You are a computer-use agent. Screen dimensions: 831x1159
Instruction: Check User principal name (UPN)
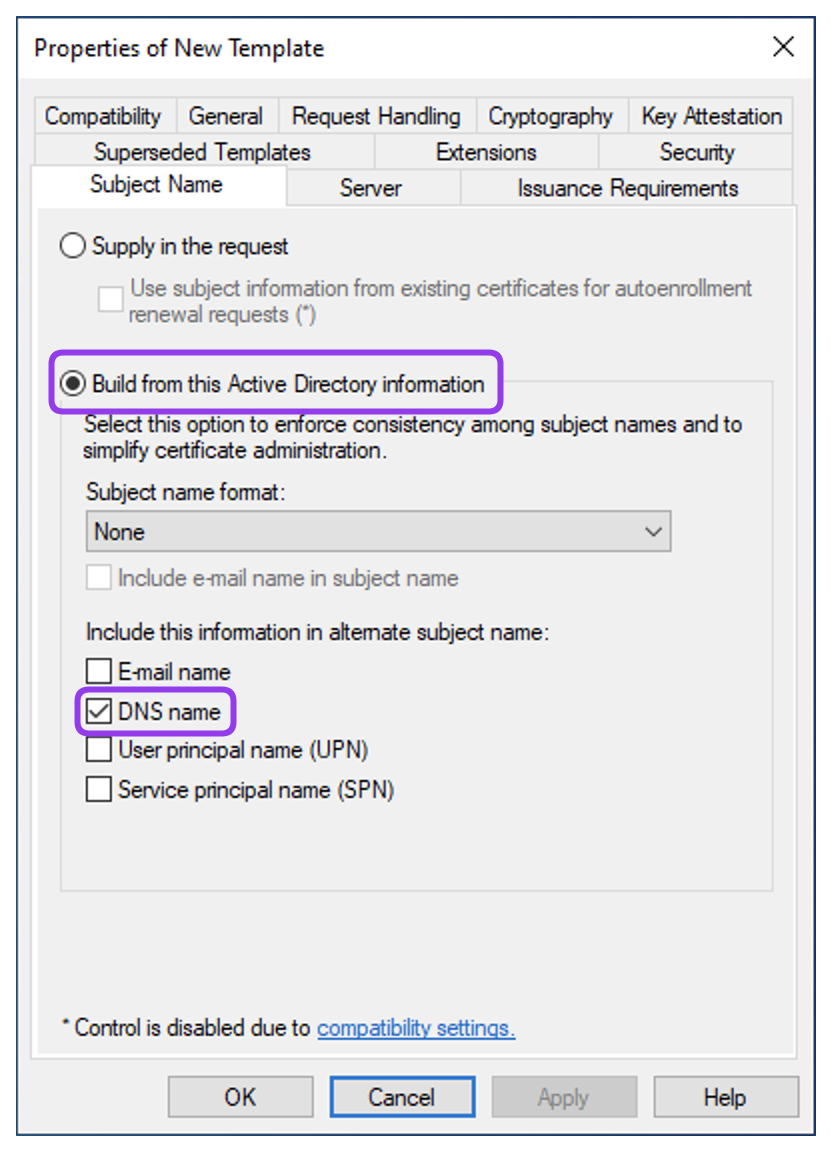pyautogui.click(x=98, y=750)
